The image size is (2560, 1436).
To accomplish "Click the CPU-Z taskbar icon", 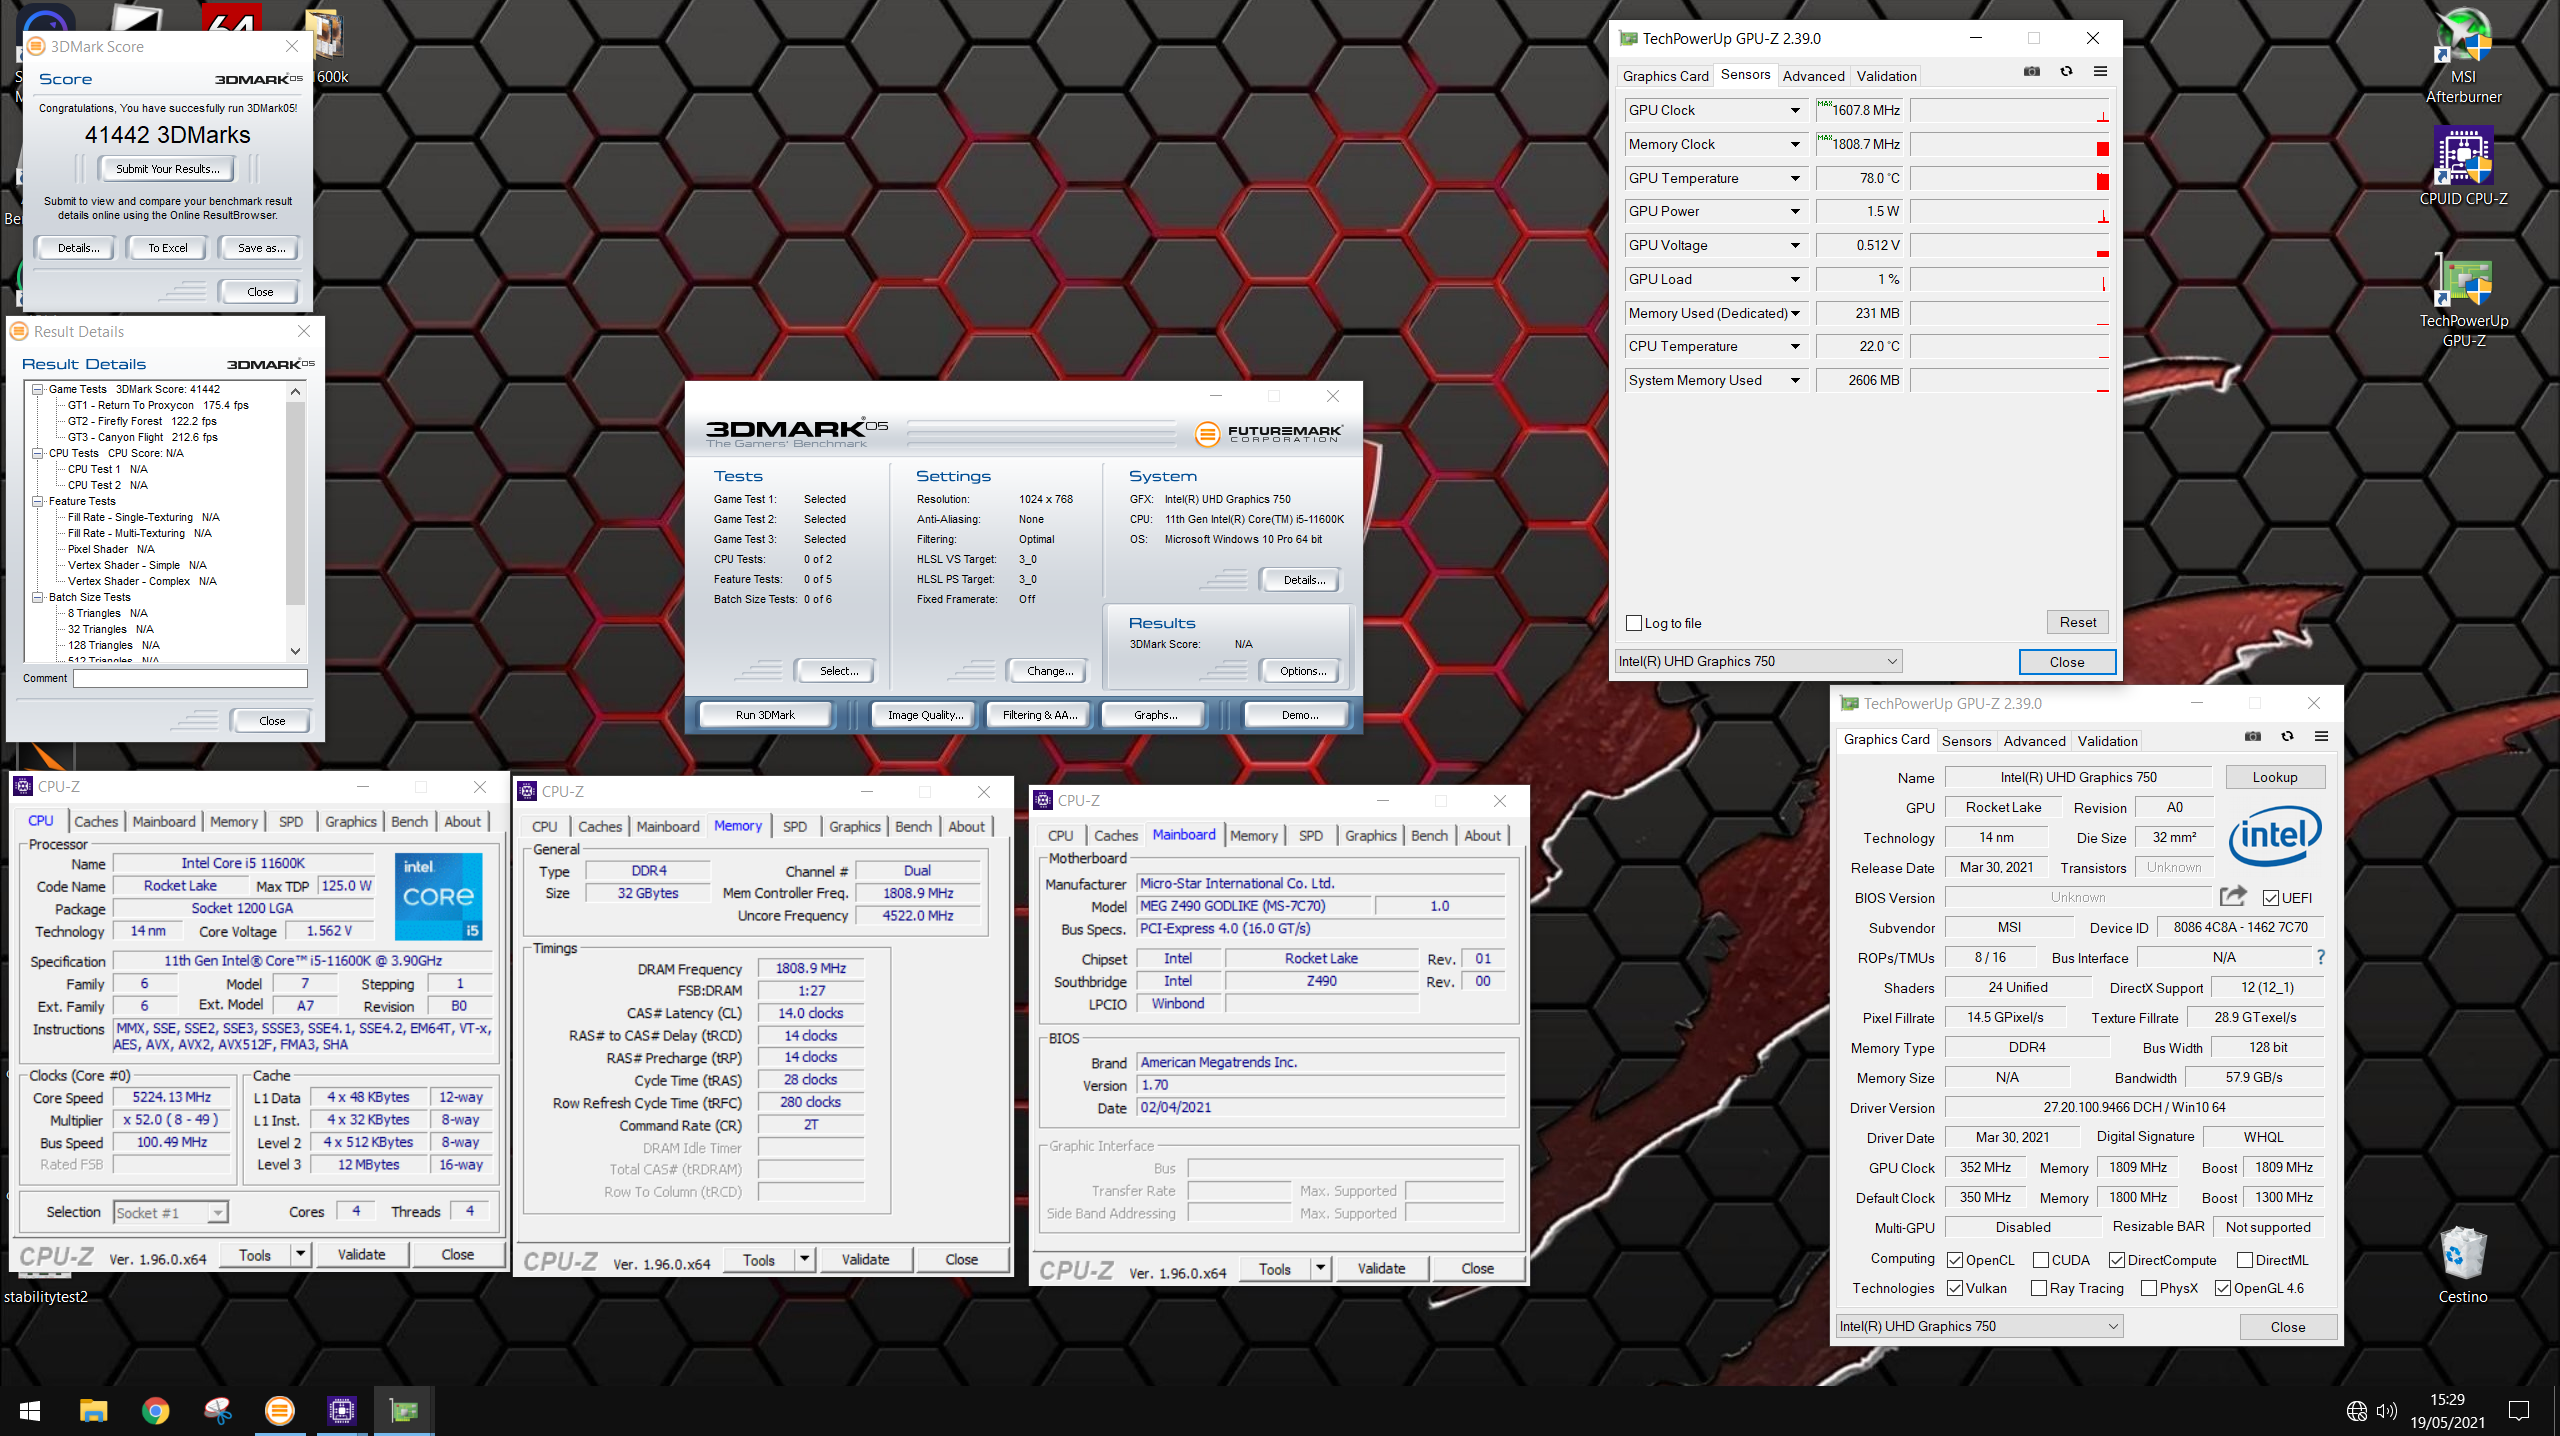I will [x=342, y=1411].
